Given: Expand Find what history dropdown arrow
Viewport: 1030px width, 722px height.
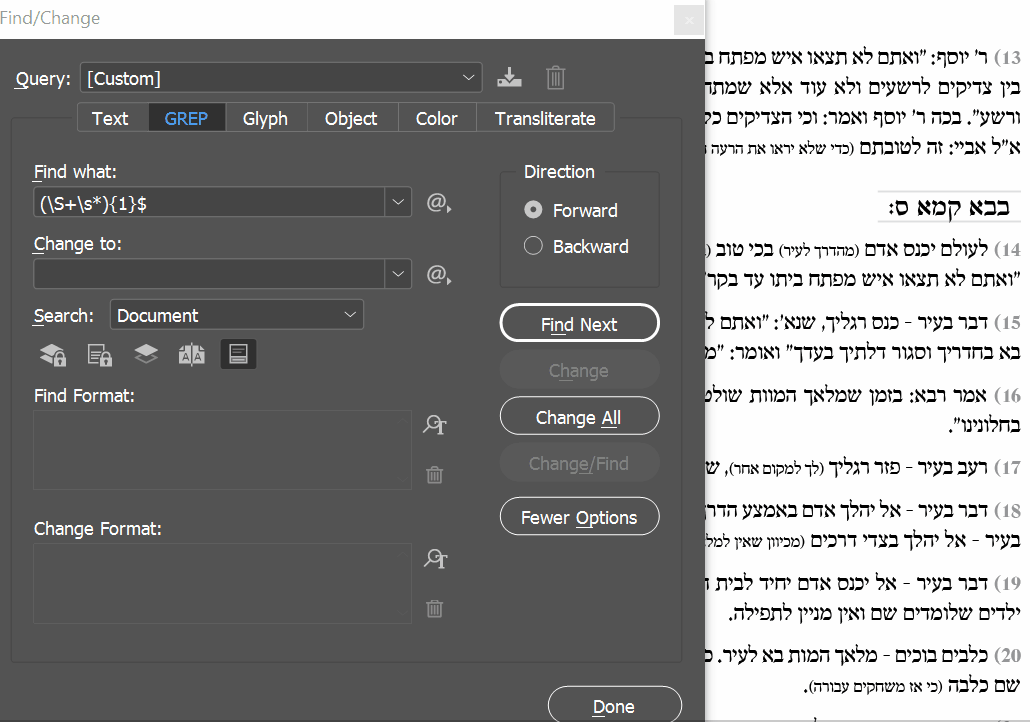Looking at the screenshot, I should tap(398, 202).
